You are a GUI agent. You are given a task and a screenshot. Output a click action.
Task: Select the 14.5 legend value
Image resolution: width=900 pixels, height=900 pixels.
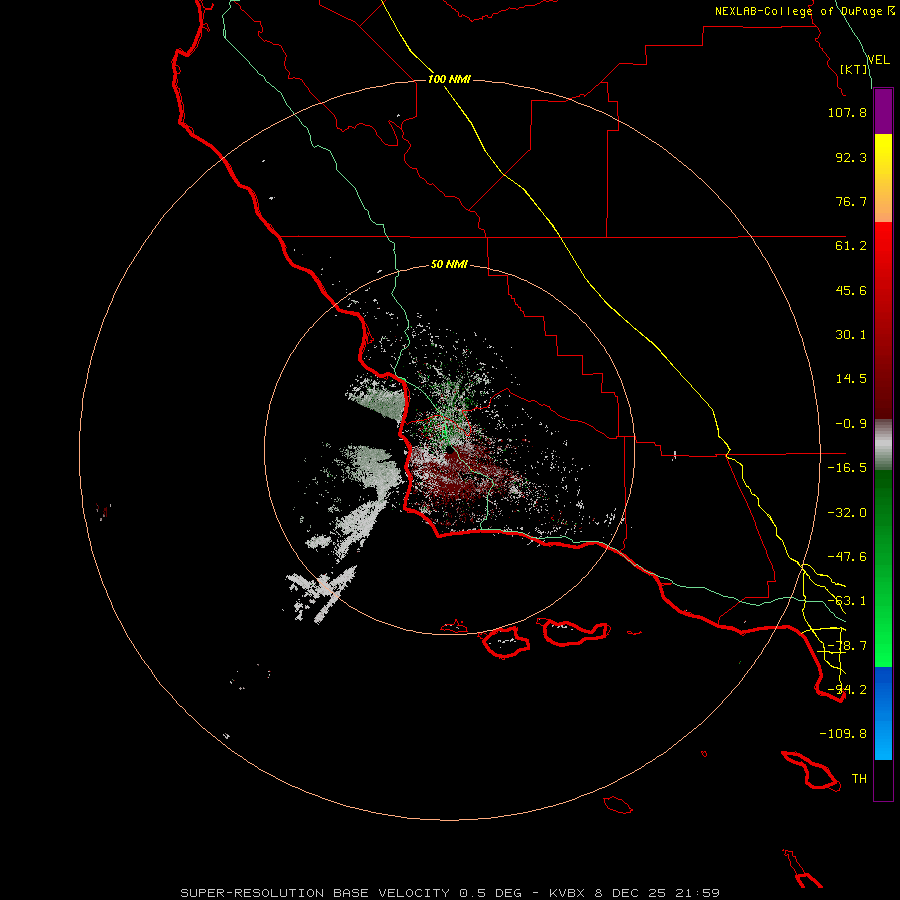pos(851,379)
